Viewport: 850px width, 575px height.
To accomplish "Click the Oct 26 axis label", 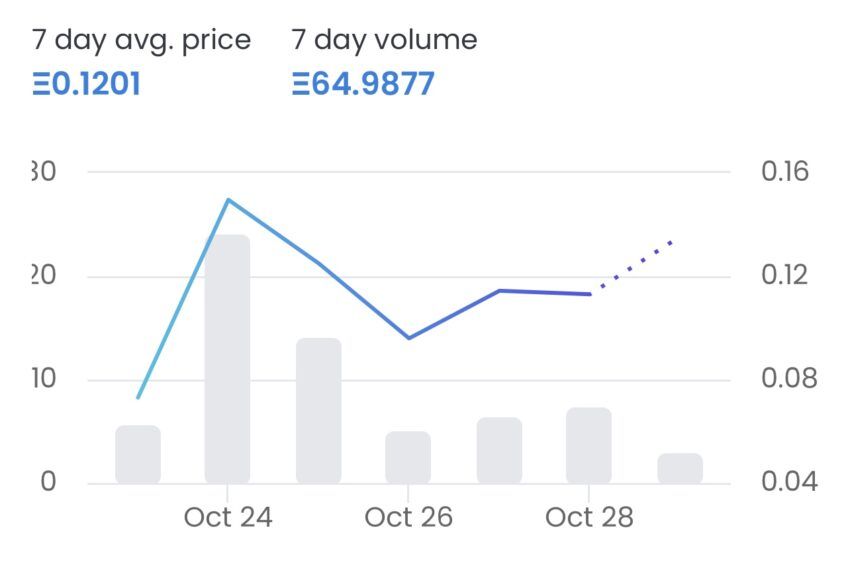I will coord(408,517).
